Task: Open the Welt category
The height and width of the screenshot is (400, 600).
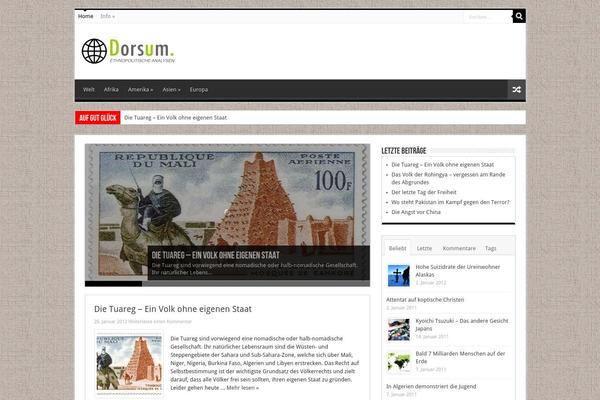Action: (x=88, y=90)
